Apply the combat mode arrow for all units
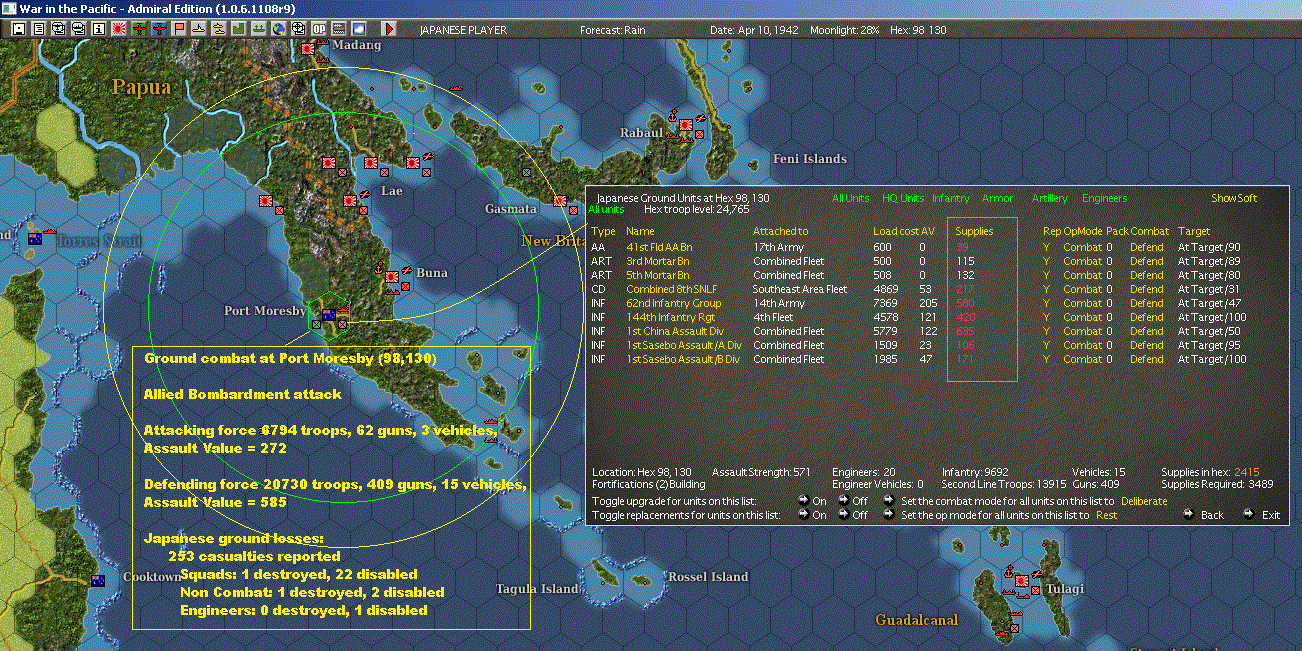The image size is (1302, 651). [889, 501]
